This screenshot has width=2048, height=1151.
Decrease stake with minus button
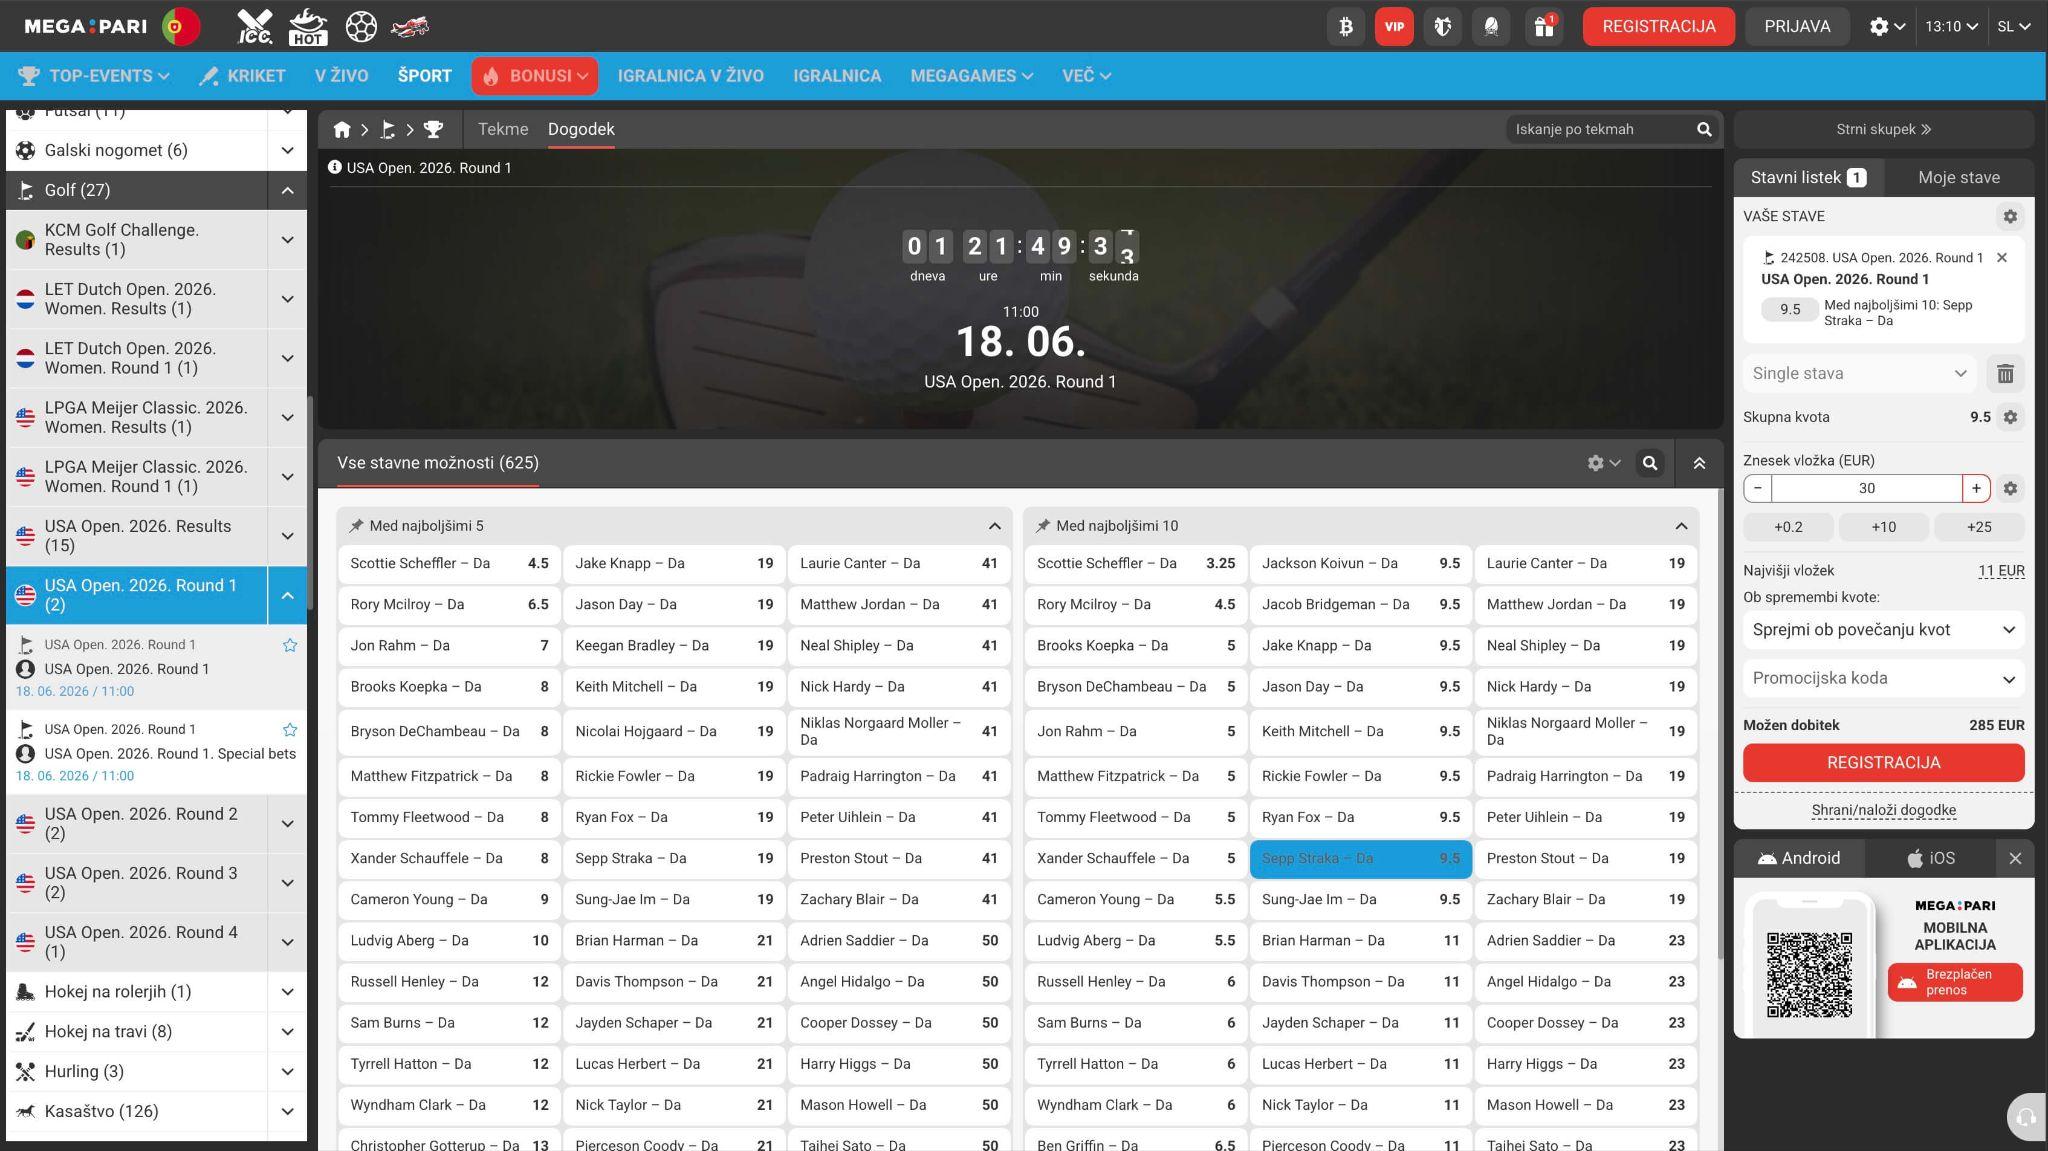pyautogui.click(x=1758, y=488)
